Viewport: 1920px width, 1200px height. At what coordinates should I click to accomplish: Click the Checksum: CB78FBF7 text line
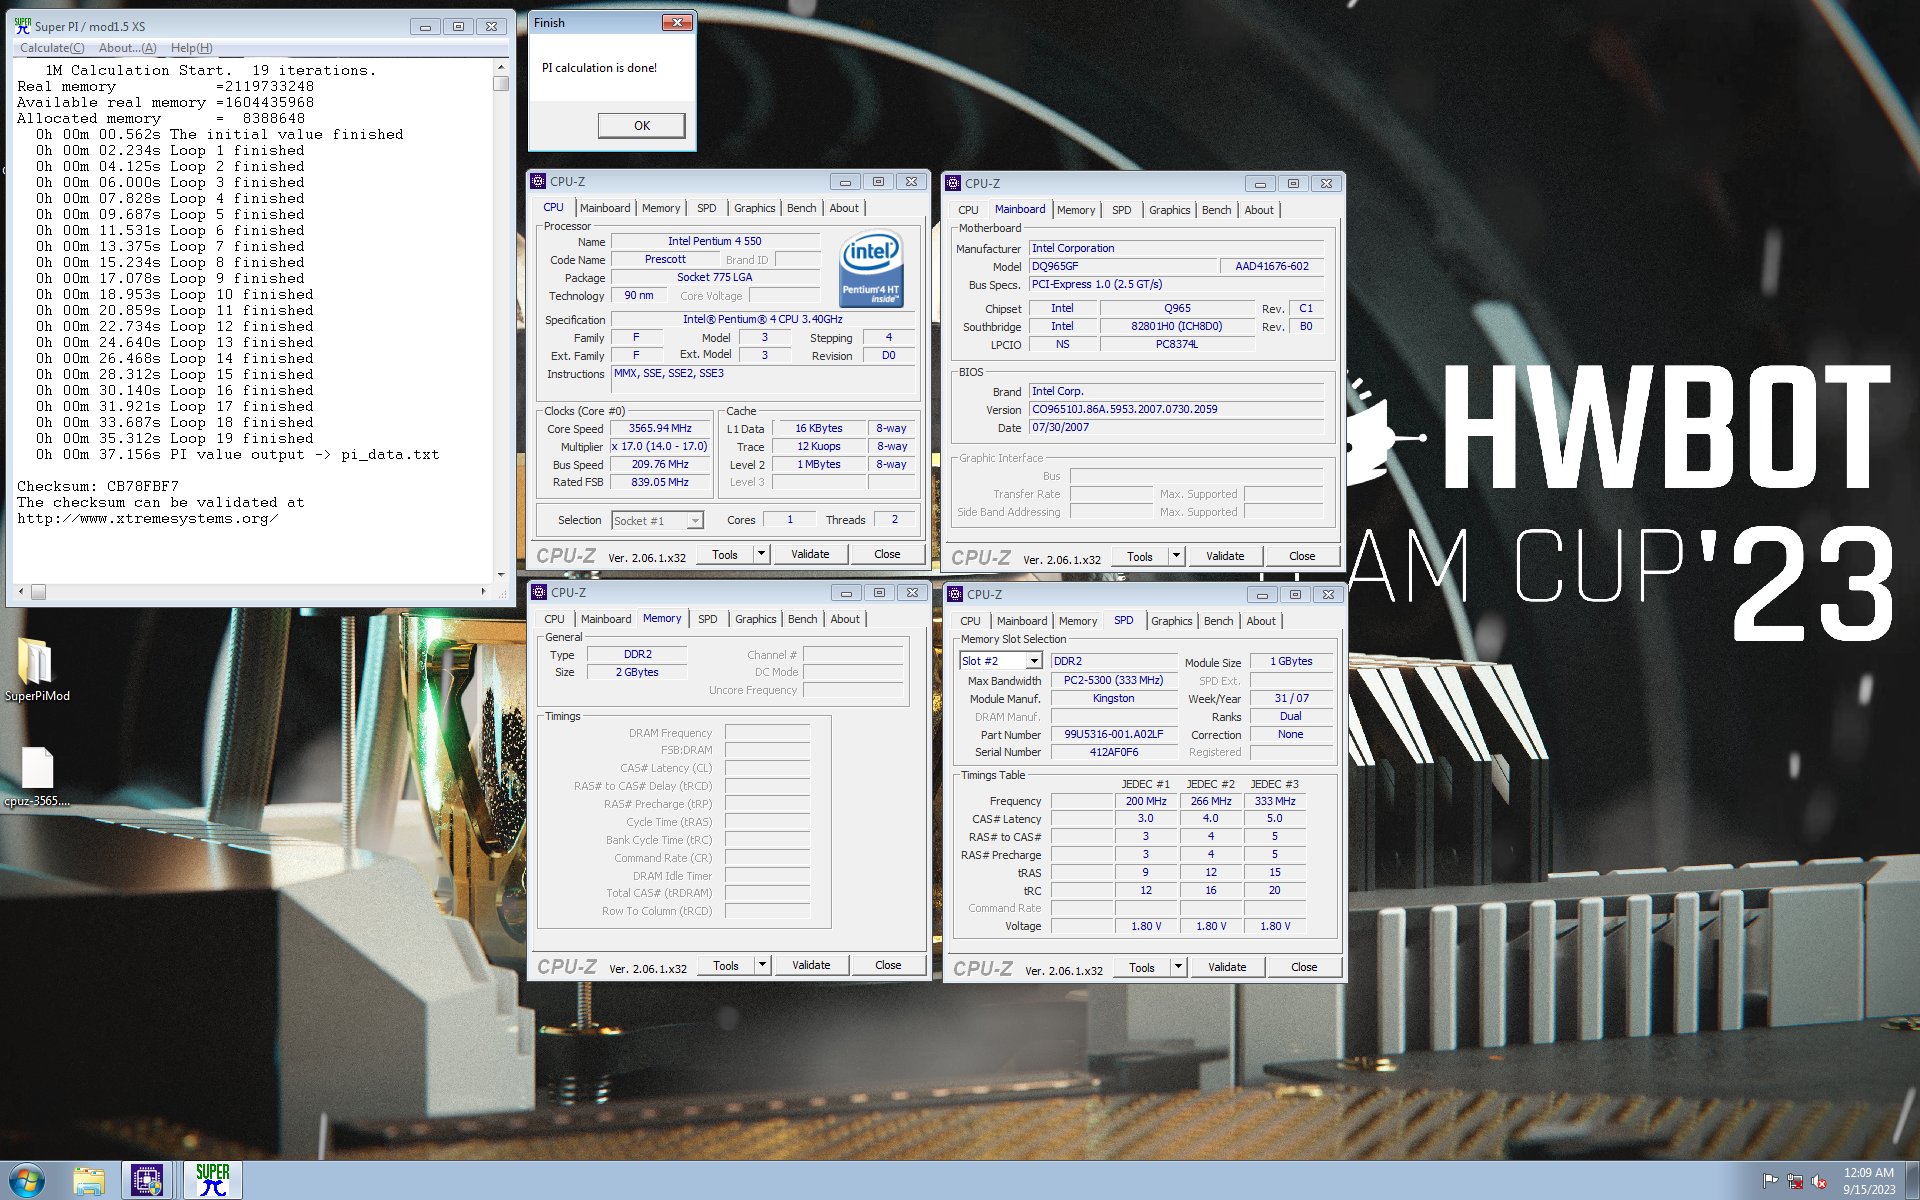click(x=98, y=486)
